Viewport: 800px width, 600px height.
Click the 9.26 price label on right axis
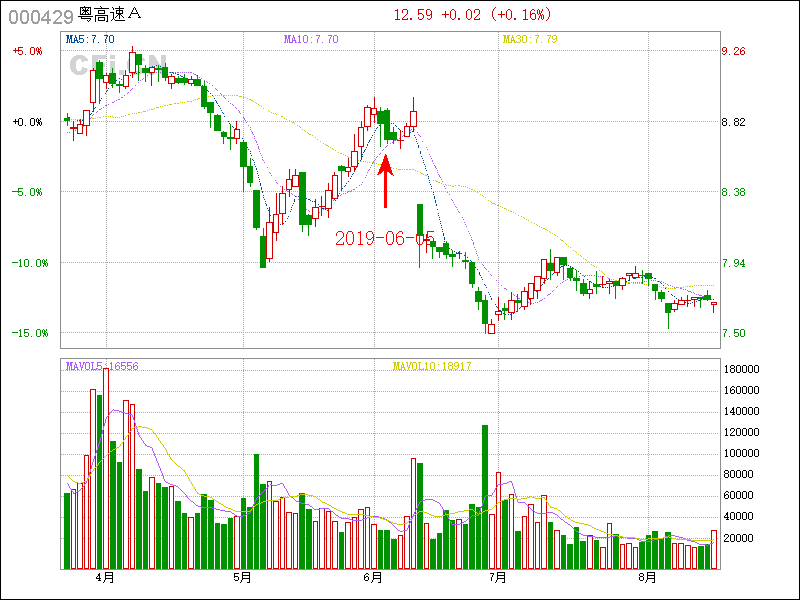click(734, 51)
